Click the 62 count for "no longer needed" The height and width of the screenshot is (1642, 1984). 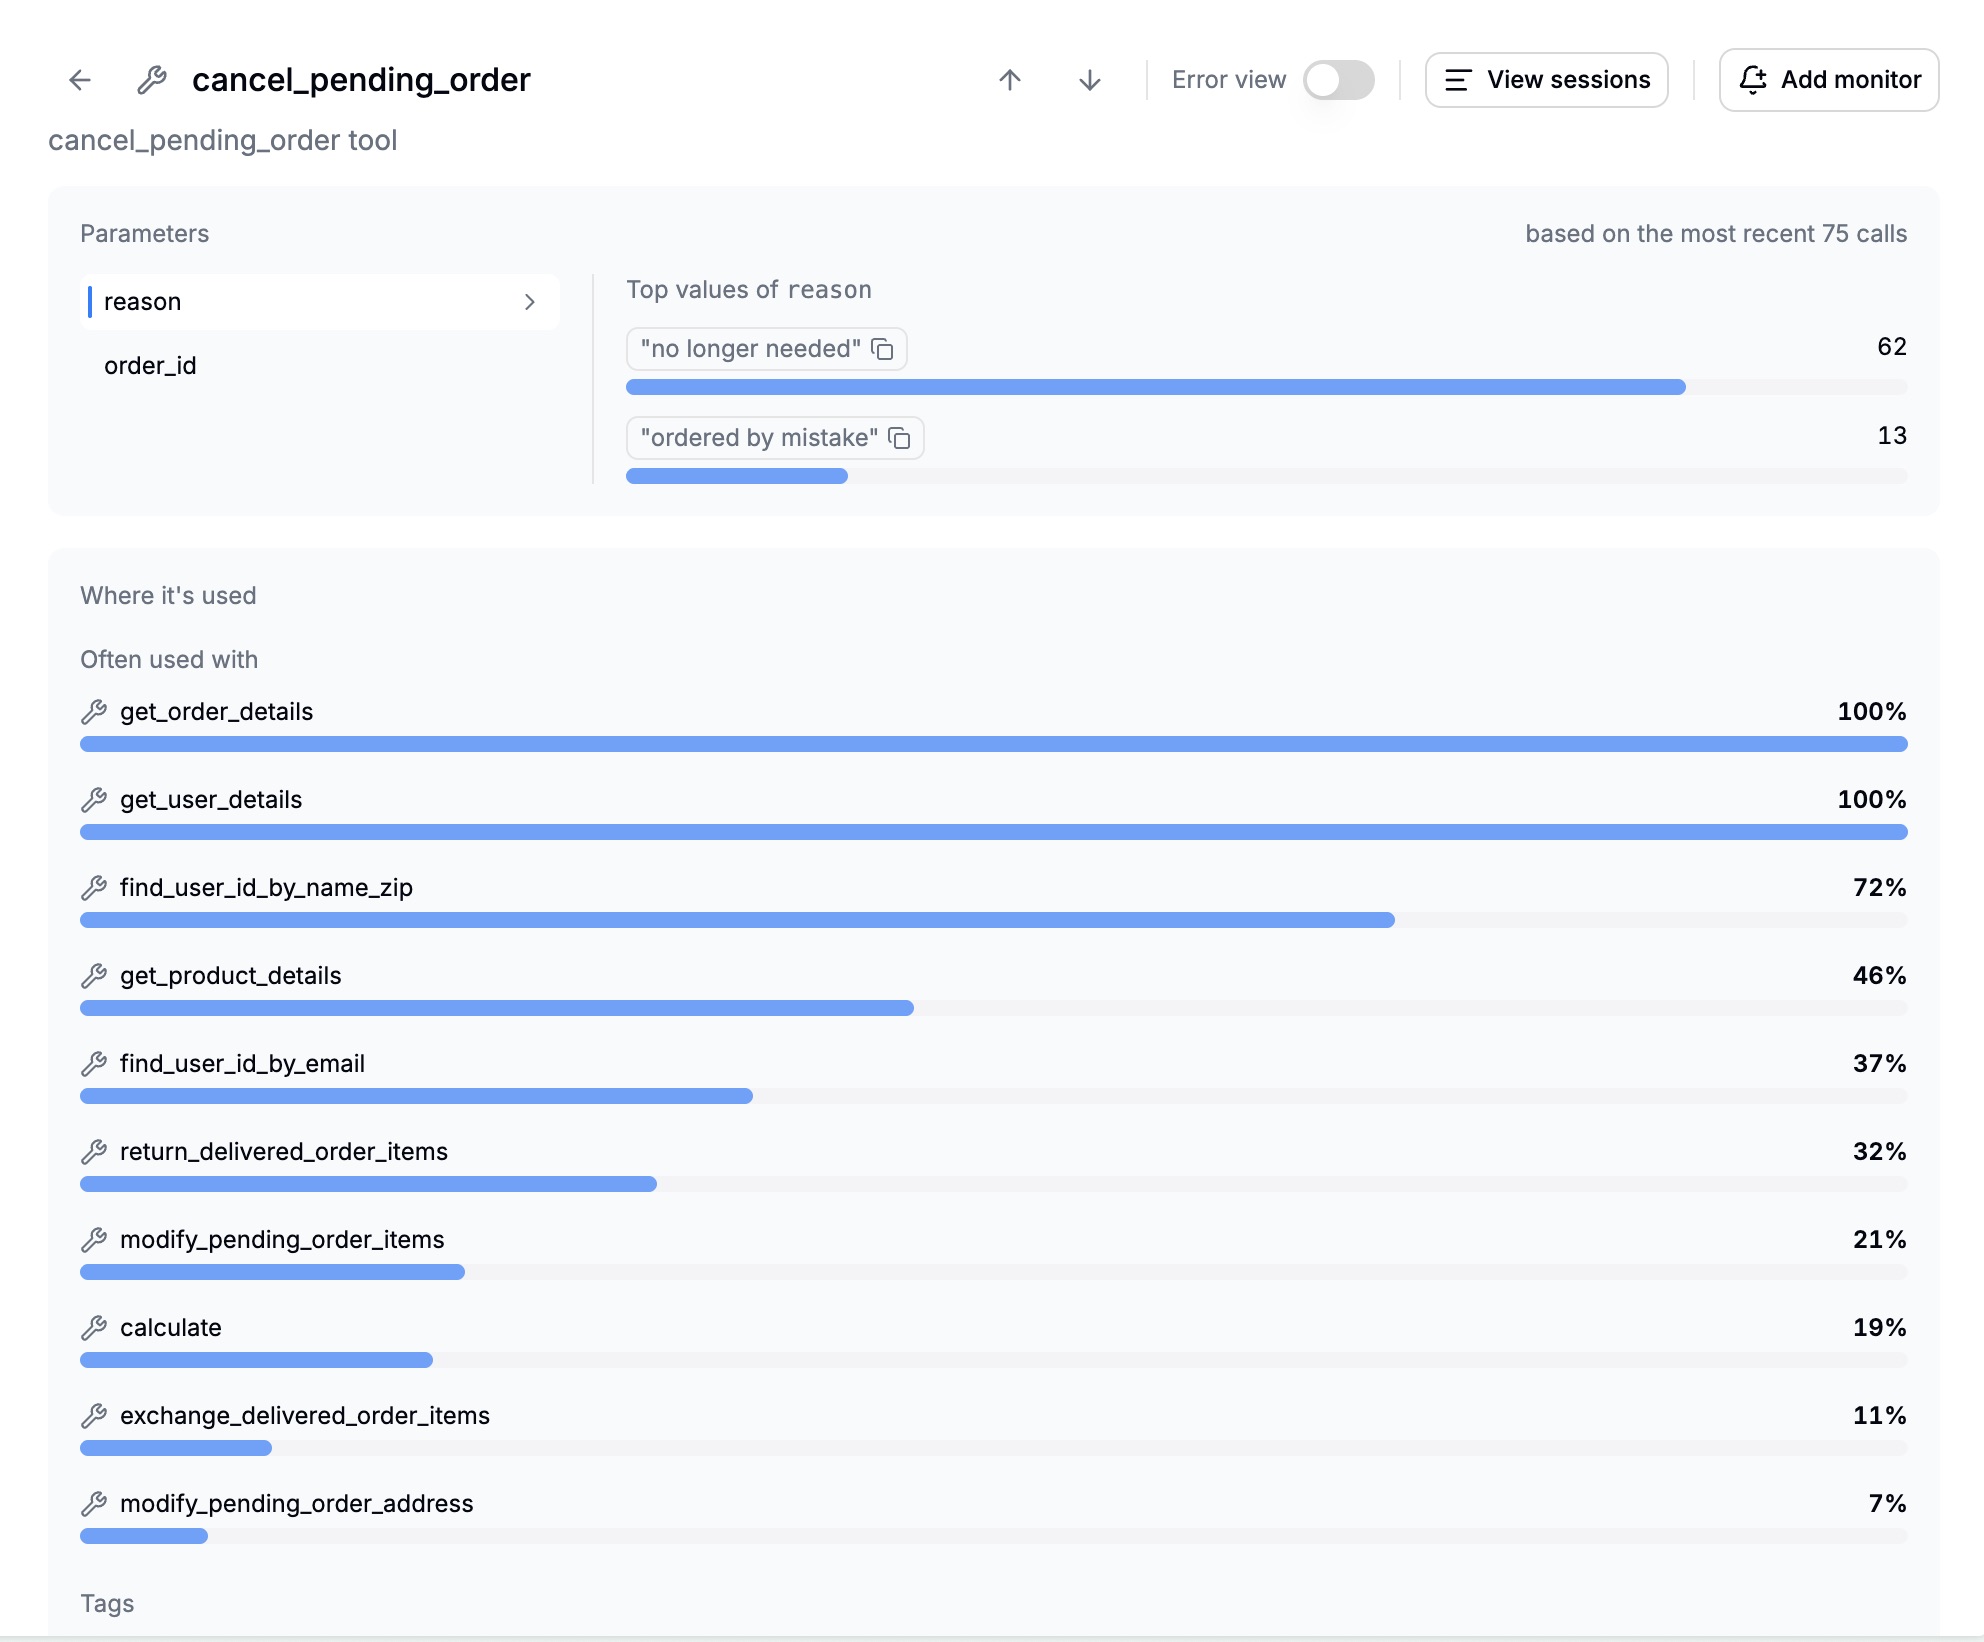tap(1892, 347)
